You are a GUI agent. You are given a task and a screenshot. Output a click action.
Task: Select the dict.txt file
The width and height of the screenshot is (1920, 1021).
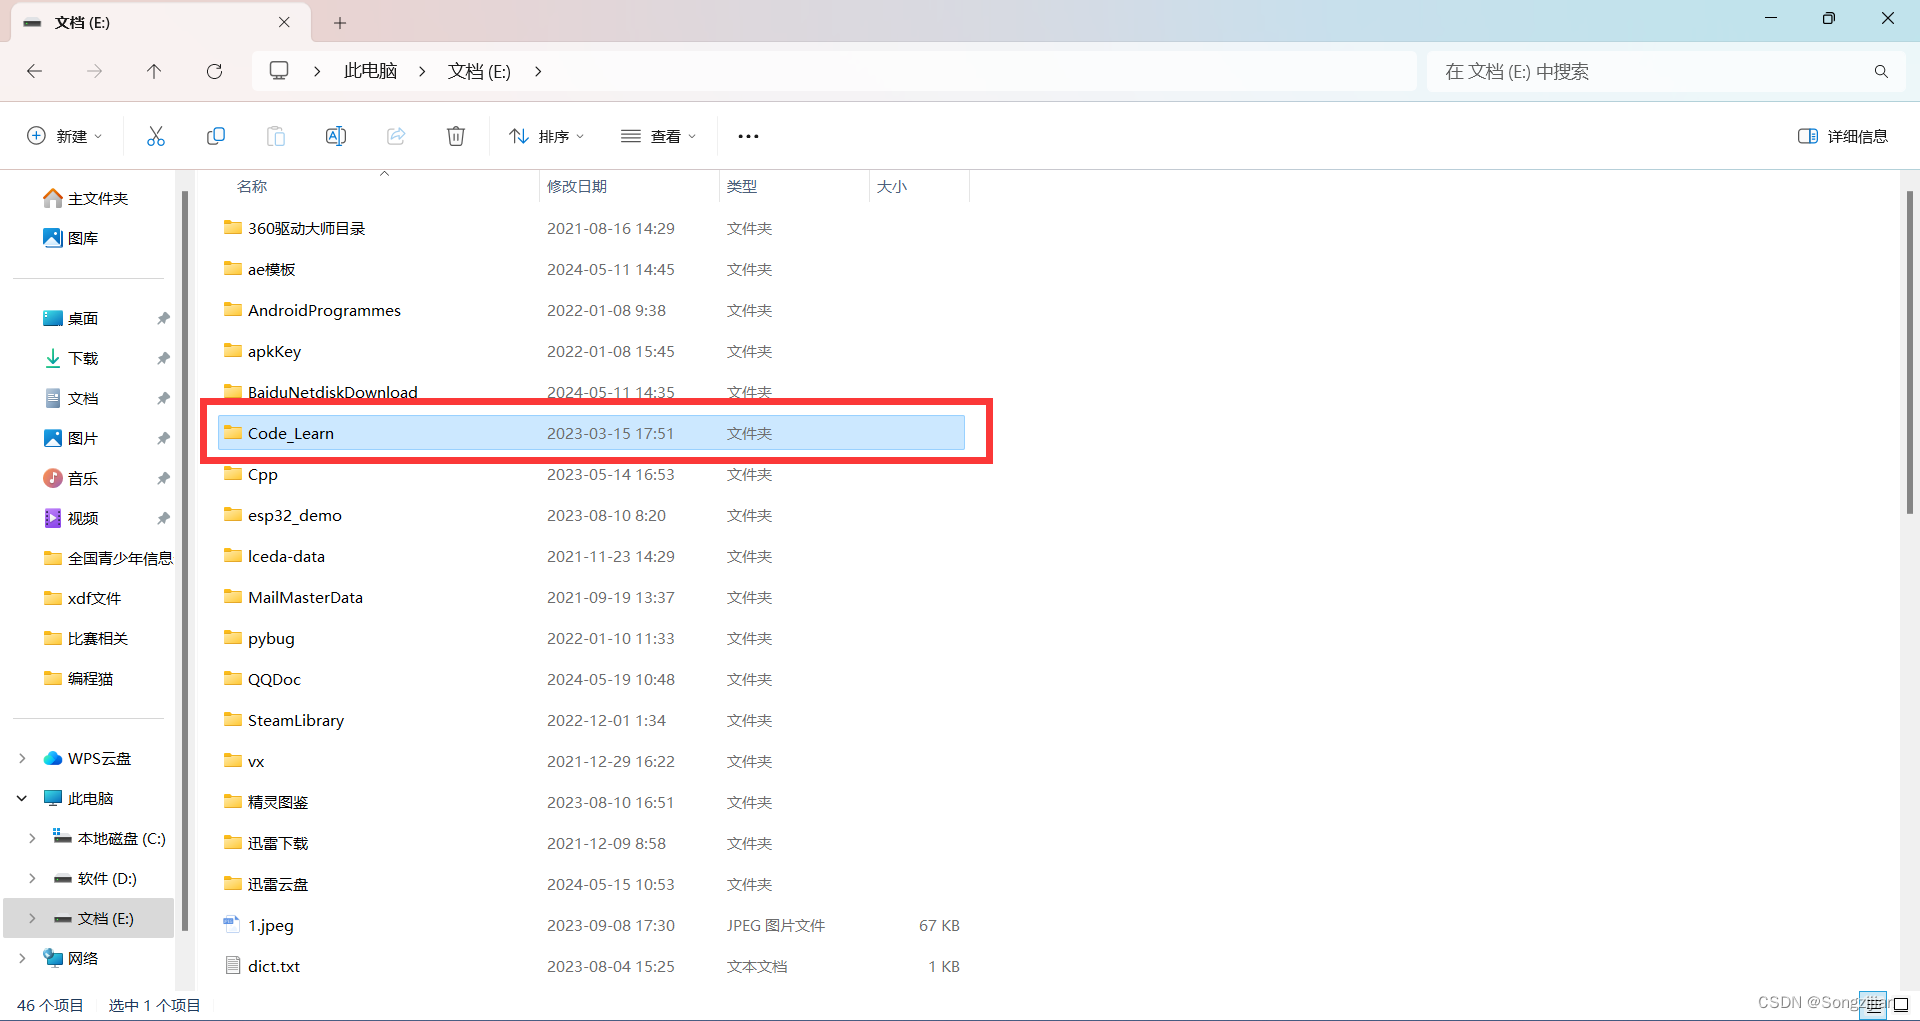coord(591,966)
